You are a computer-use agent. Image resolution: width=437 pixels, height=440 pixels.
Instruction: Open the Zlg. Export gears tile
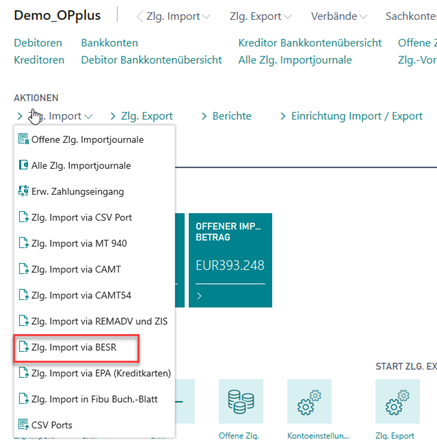pos(397,401)
